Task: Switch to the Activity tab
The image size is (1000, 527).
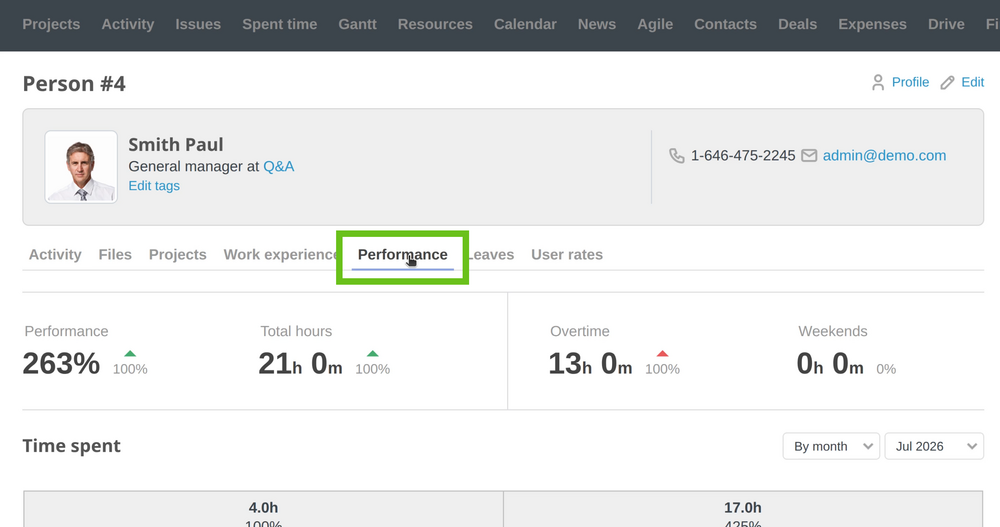Action: [x=55, y=255]
